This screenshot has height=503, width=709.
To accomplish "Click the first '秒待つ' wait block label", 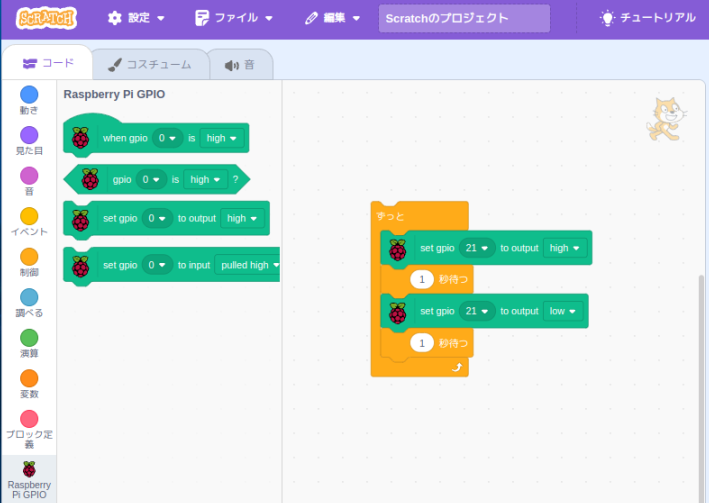I will pos(453,280).
